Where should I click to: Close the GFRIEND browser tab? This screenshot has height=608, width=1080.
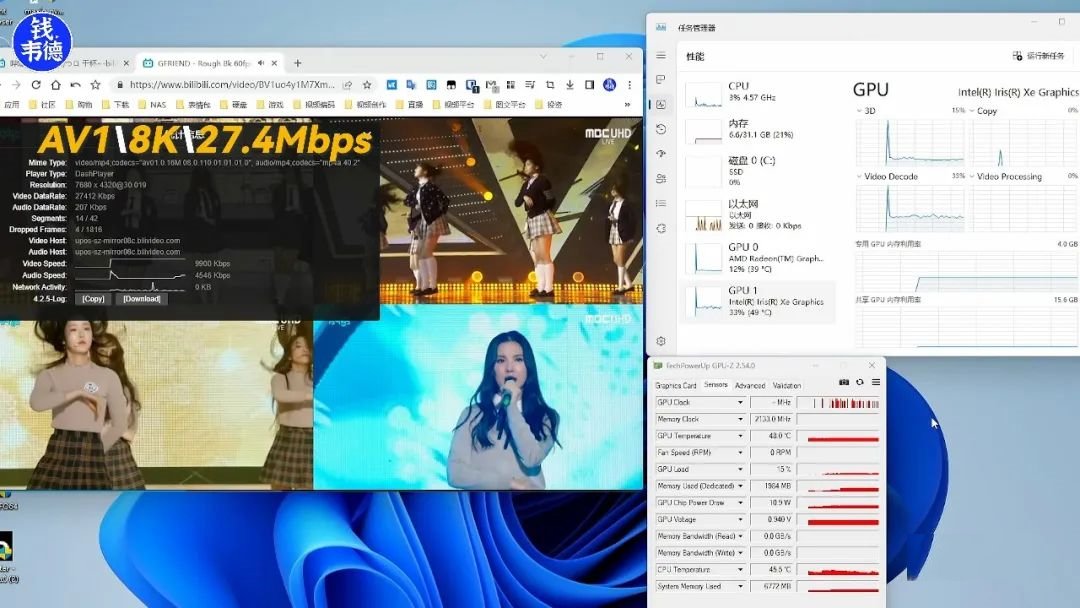coord(274,63)
